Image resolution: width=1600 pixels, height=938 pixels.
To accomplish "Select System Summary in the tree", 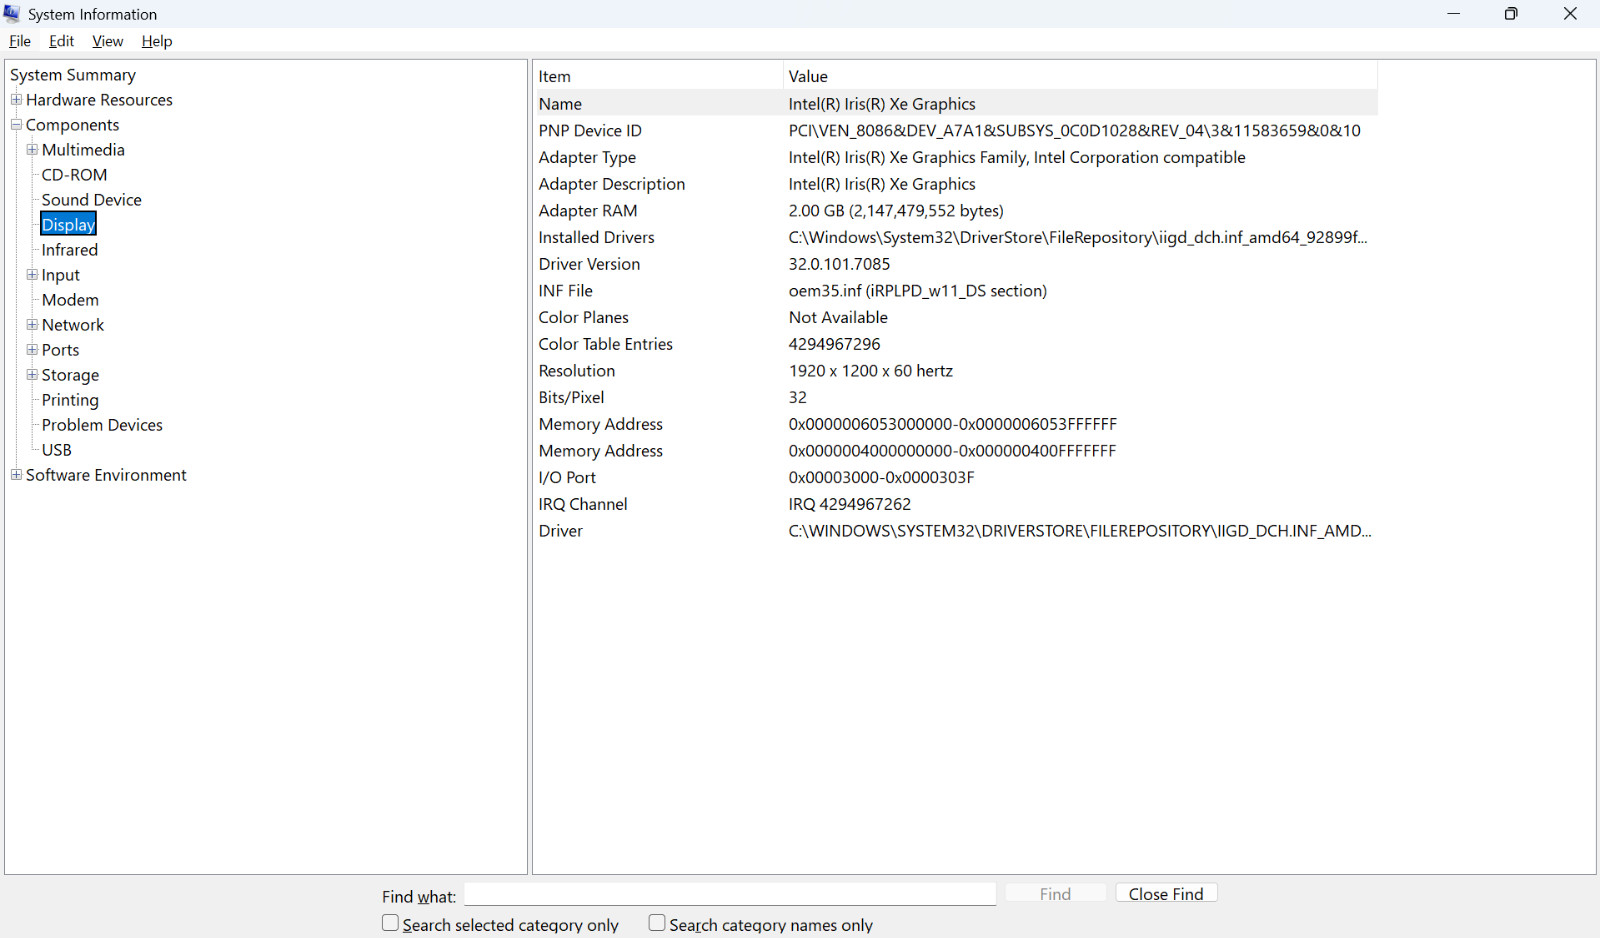I will tap(73, 75).
